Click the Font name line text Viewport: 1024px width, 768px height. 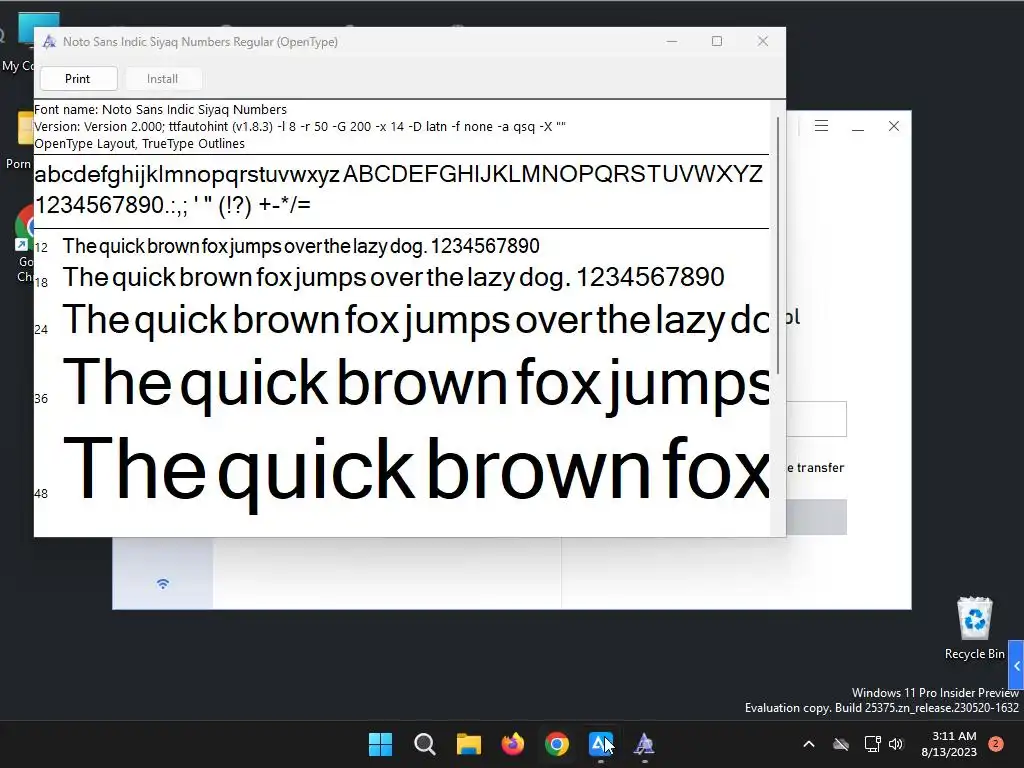pyautogui.click(x=161, y=110)
